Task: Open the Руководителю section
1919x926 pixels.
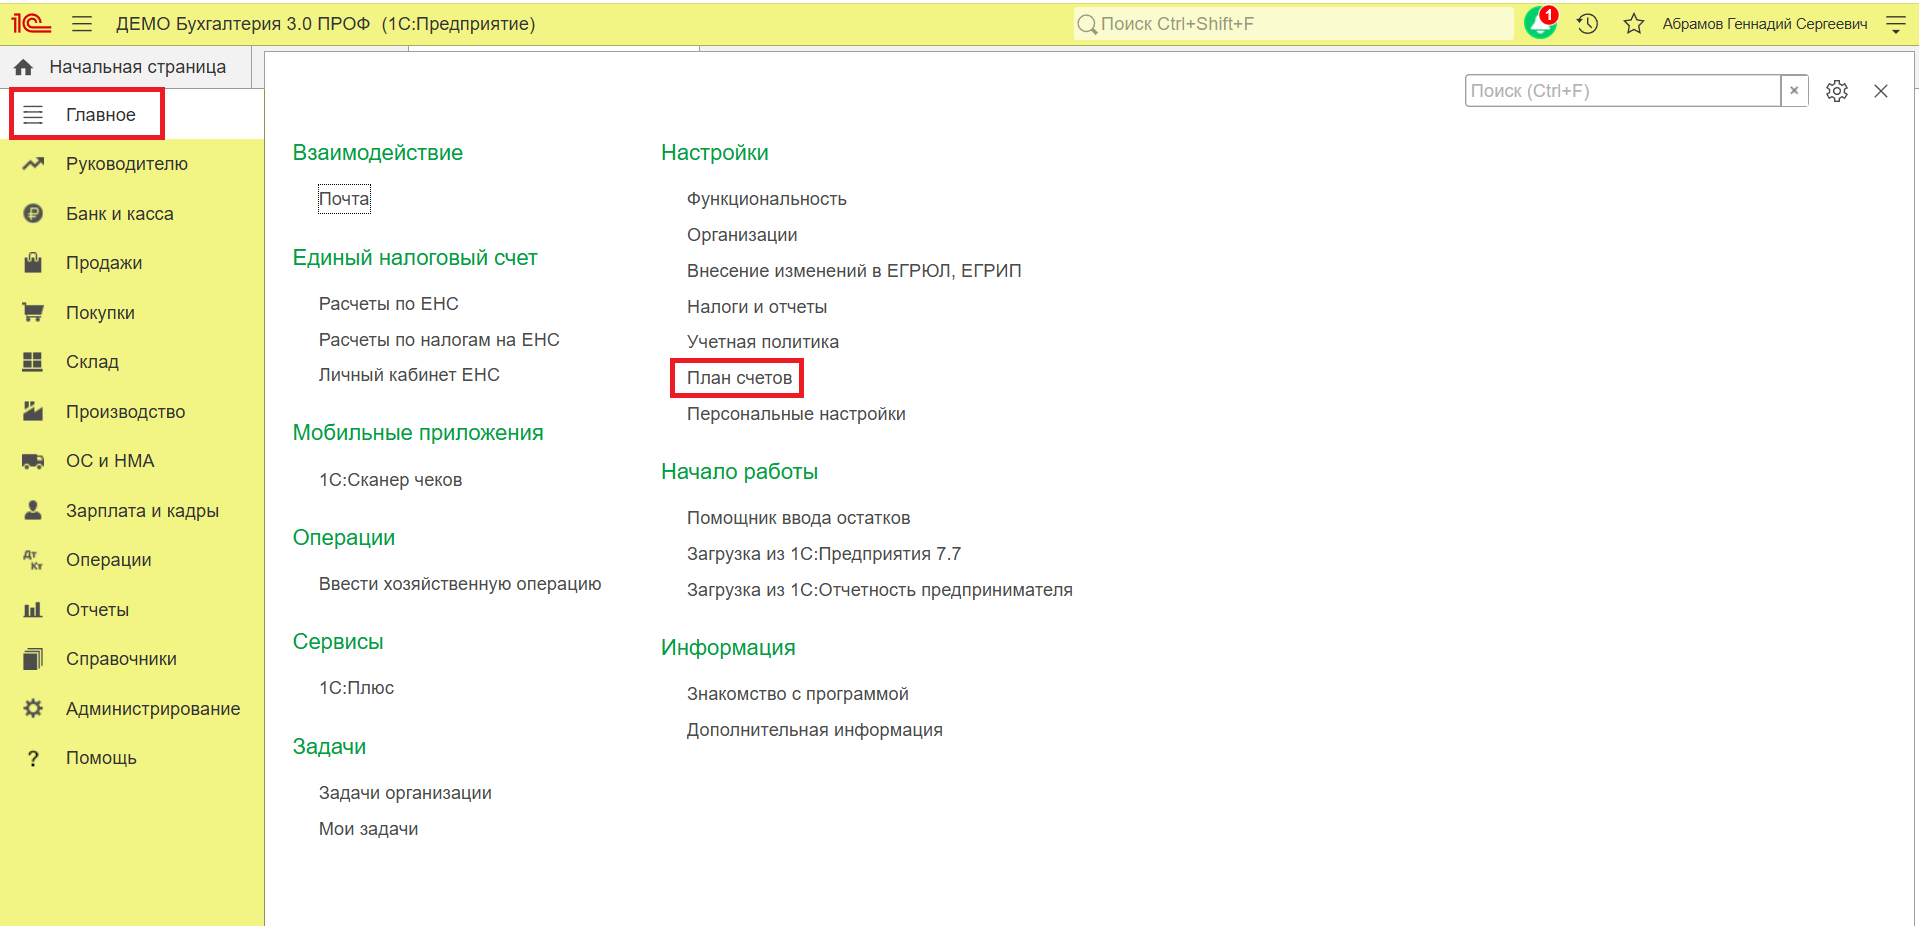Action: 127,163
